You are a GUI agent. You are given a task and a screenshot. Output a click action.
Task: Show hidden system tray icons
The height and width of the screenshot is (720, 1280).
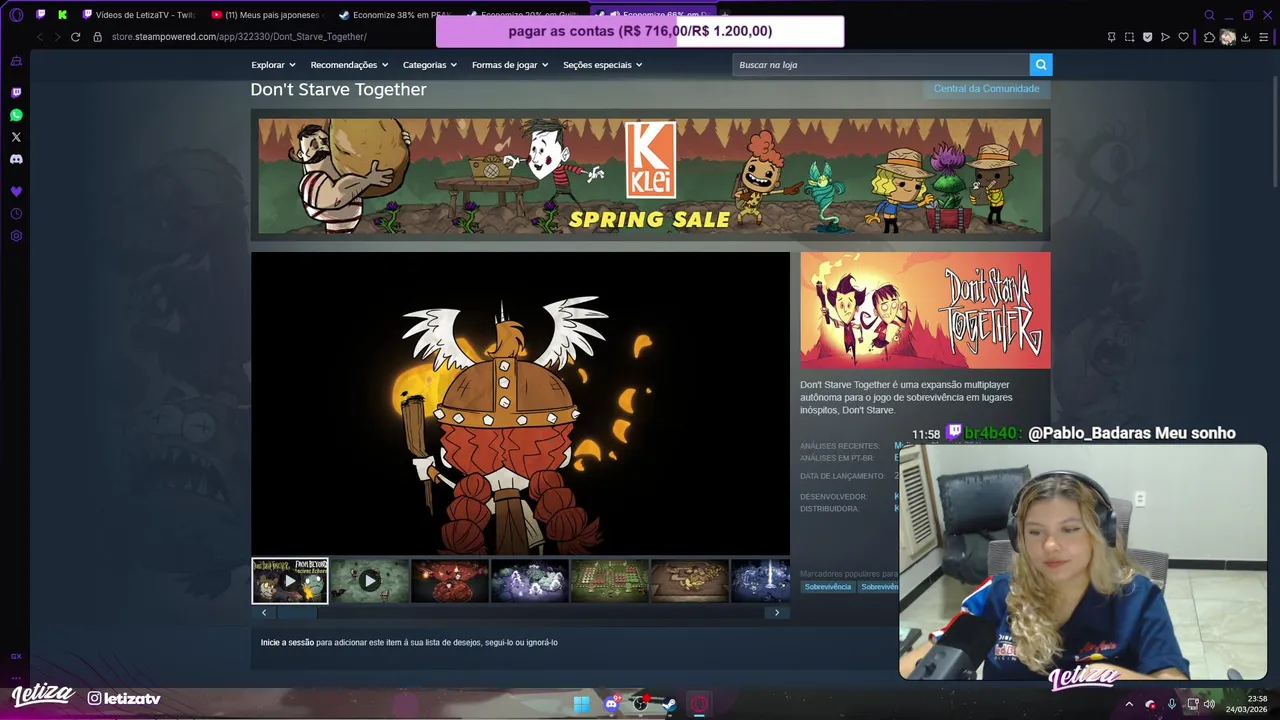[x=1129, y=704]
